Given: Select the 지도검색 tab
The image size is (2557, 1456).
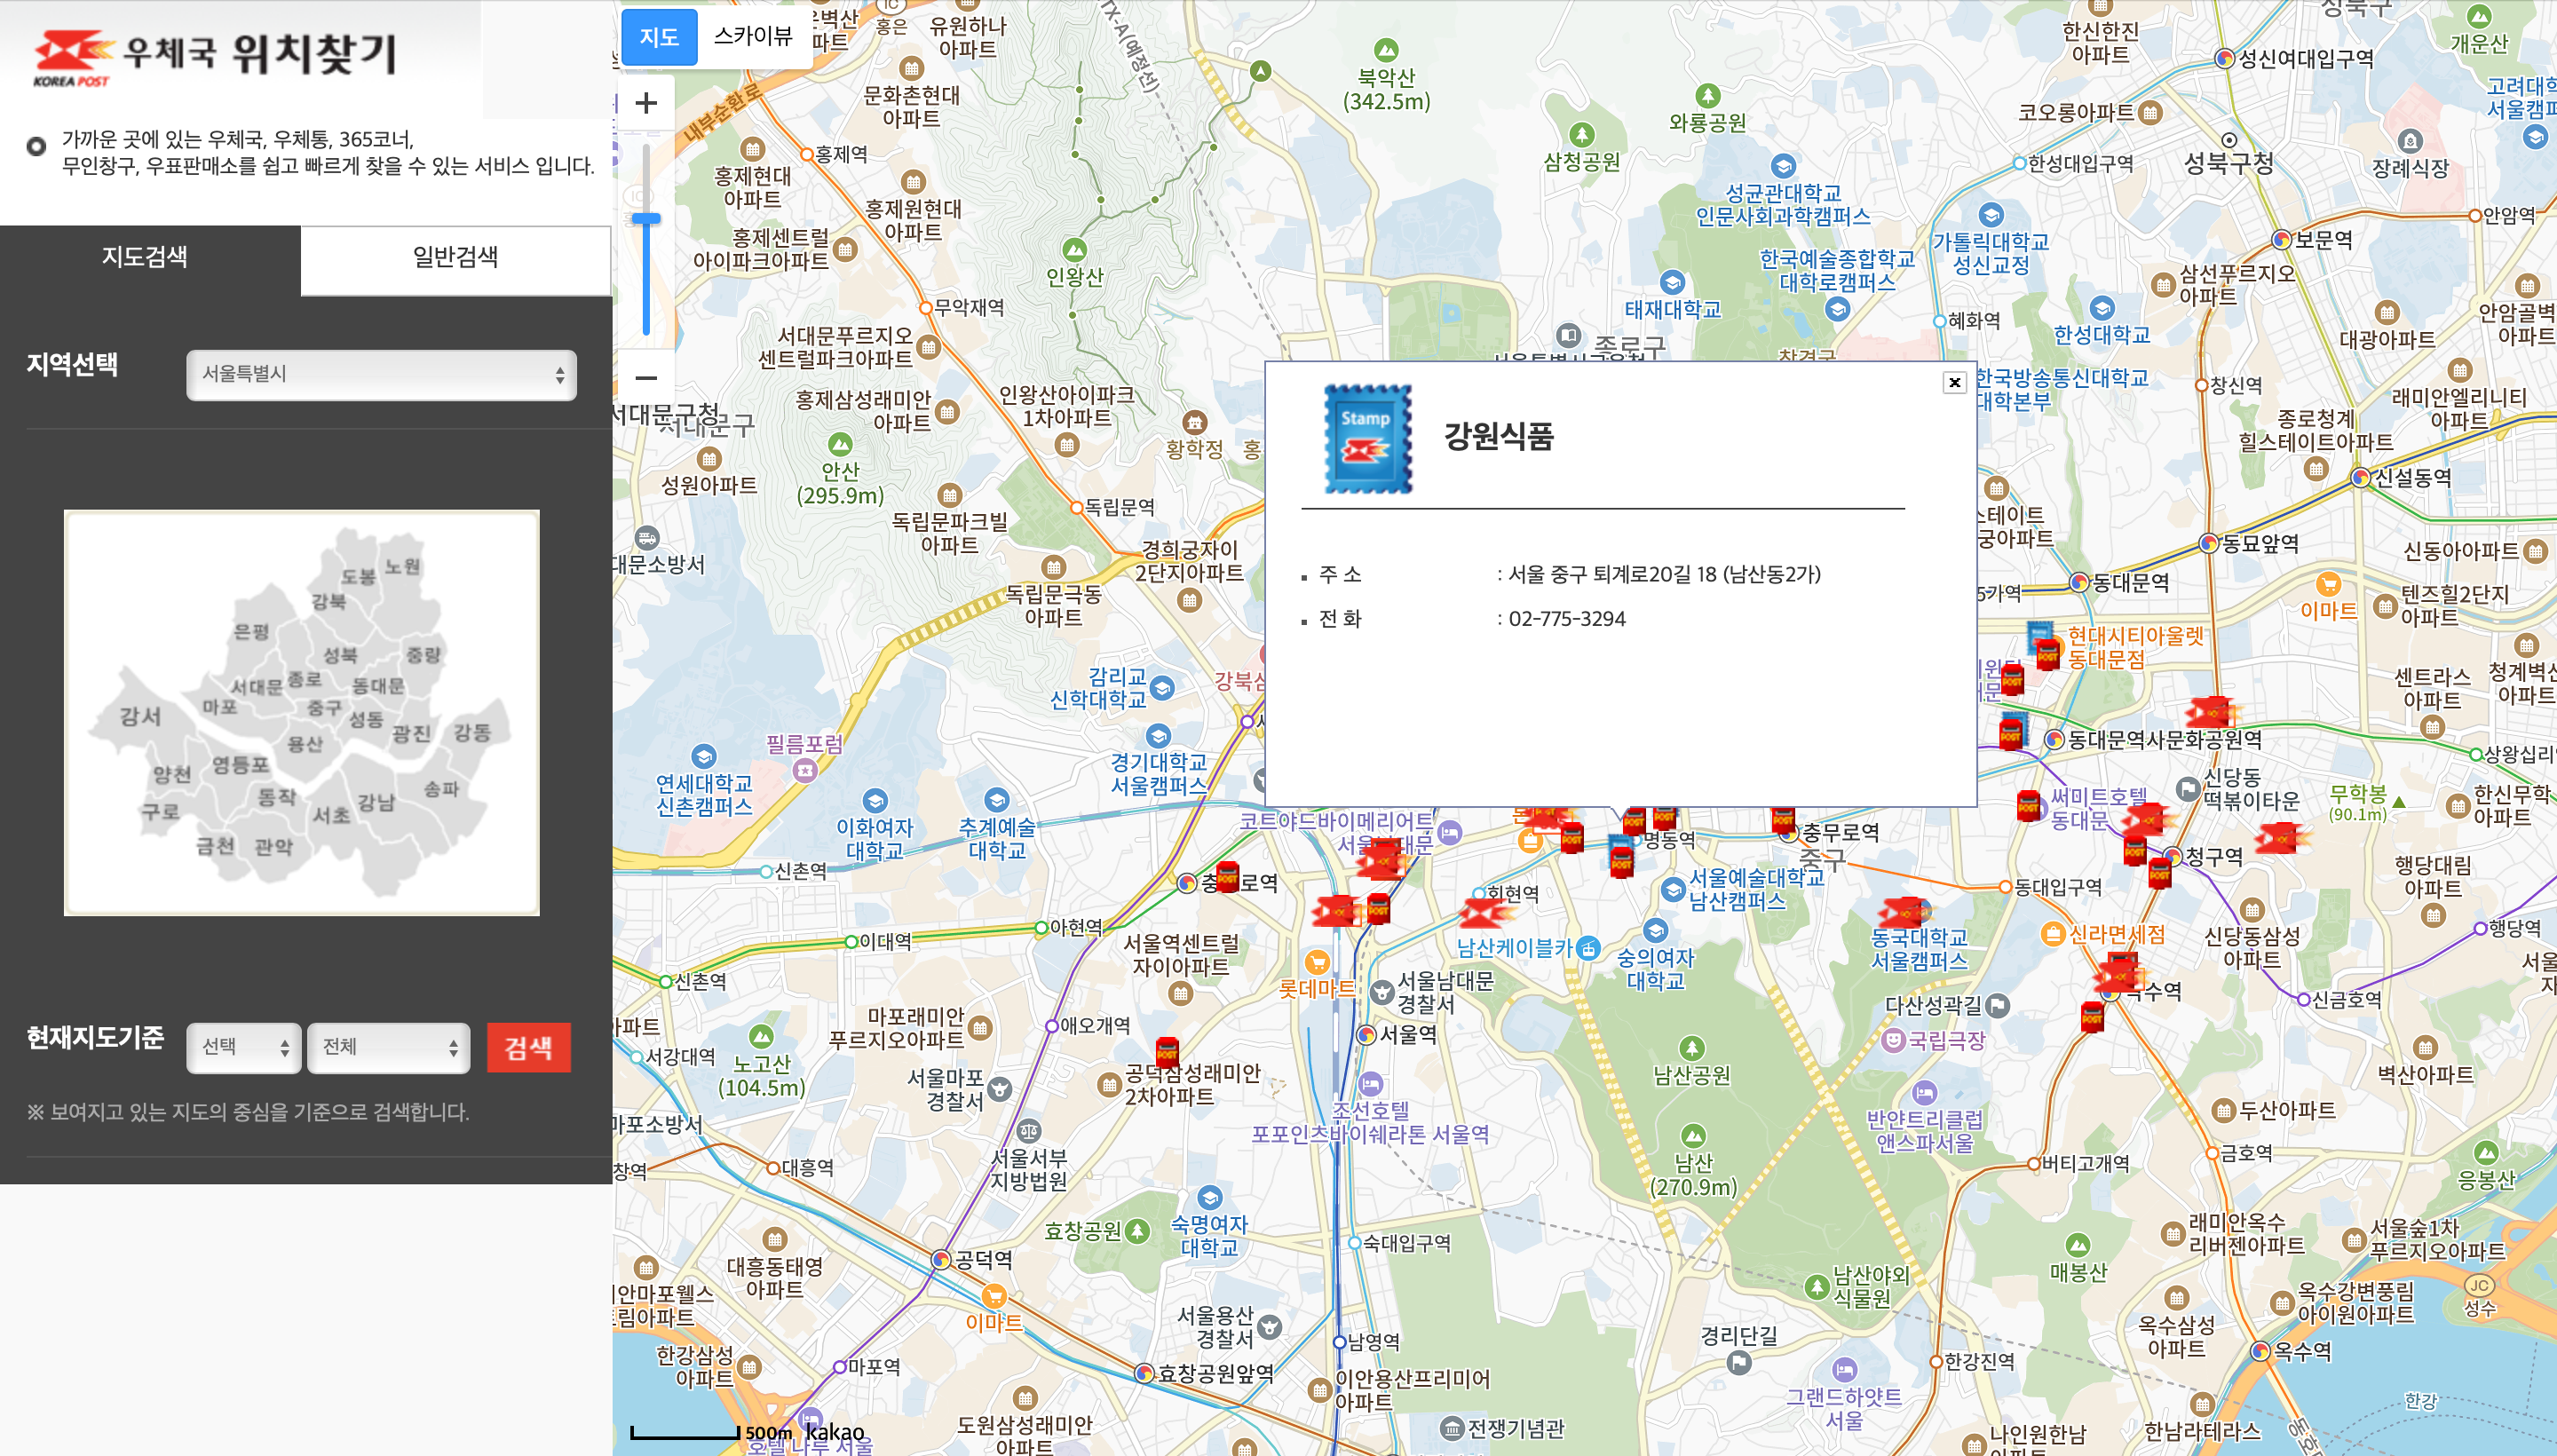Looking at the screenshot, I should (x=146, y=257).
